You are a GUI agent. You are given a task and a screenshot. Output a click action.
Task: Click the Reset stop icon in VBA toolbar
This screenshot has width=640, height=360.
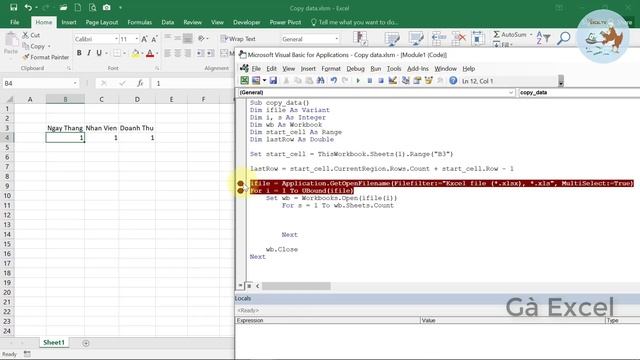[381, 81]
